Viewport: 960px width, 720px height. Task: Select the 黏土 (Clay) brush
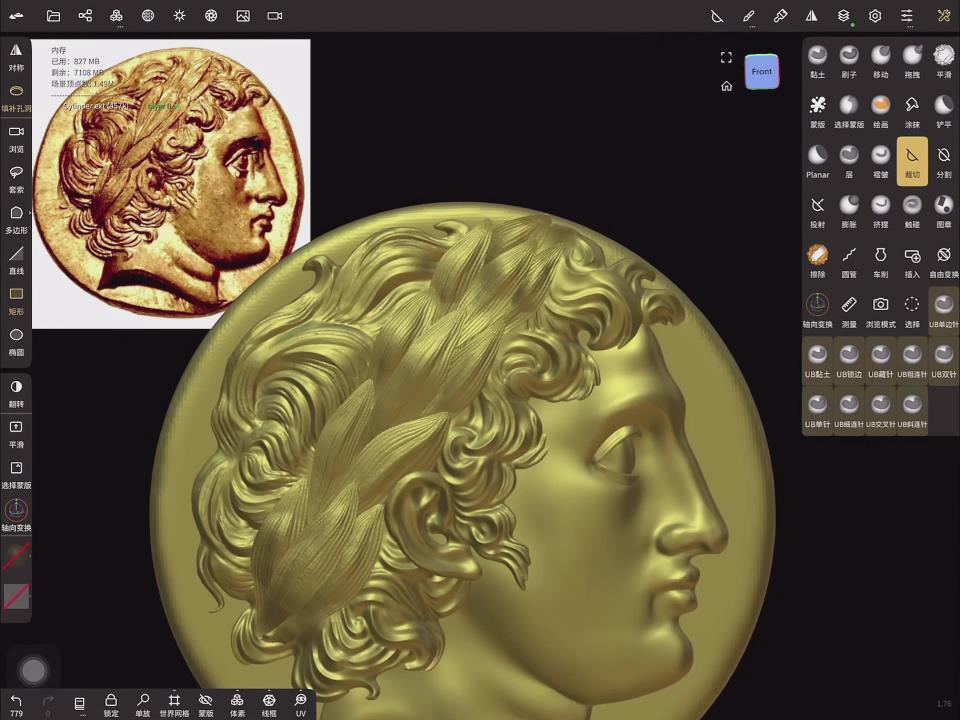817,61
